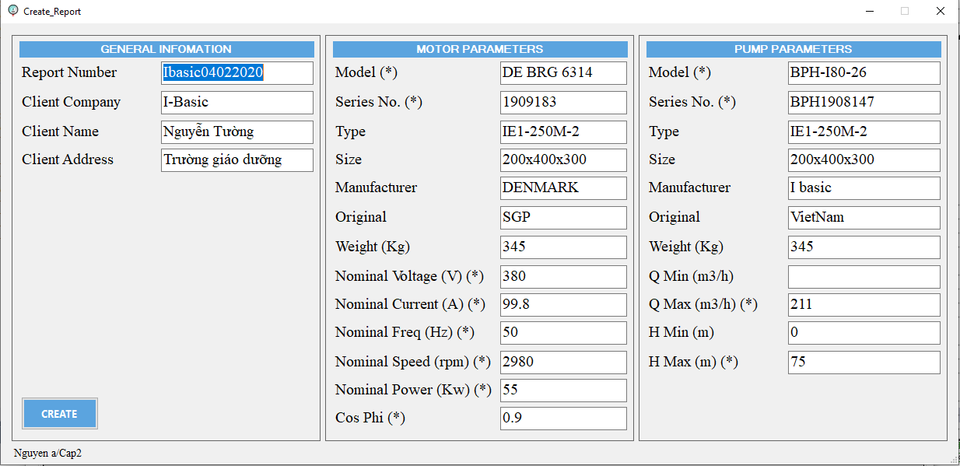Click the Report Number input field

tap(237, 73)
